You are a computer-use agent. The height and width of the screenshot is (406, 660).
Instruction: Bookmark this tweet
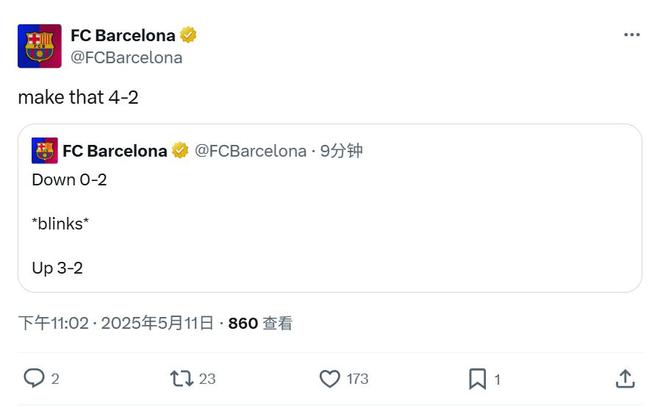477,379
